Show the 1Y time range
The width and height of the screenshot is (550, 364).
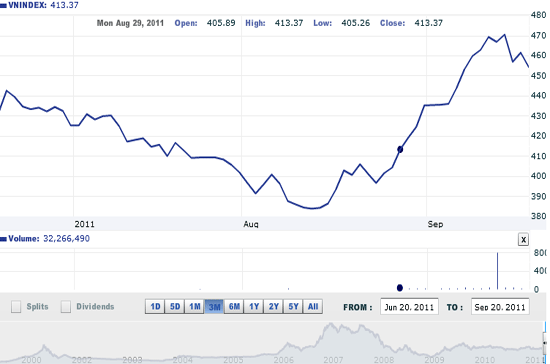(x=254, y=306)
